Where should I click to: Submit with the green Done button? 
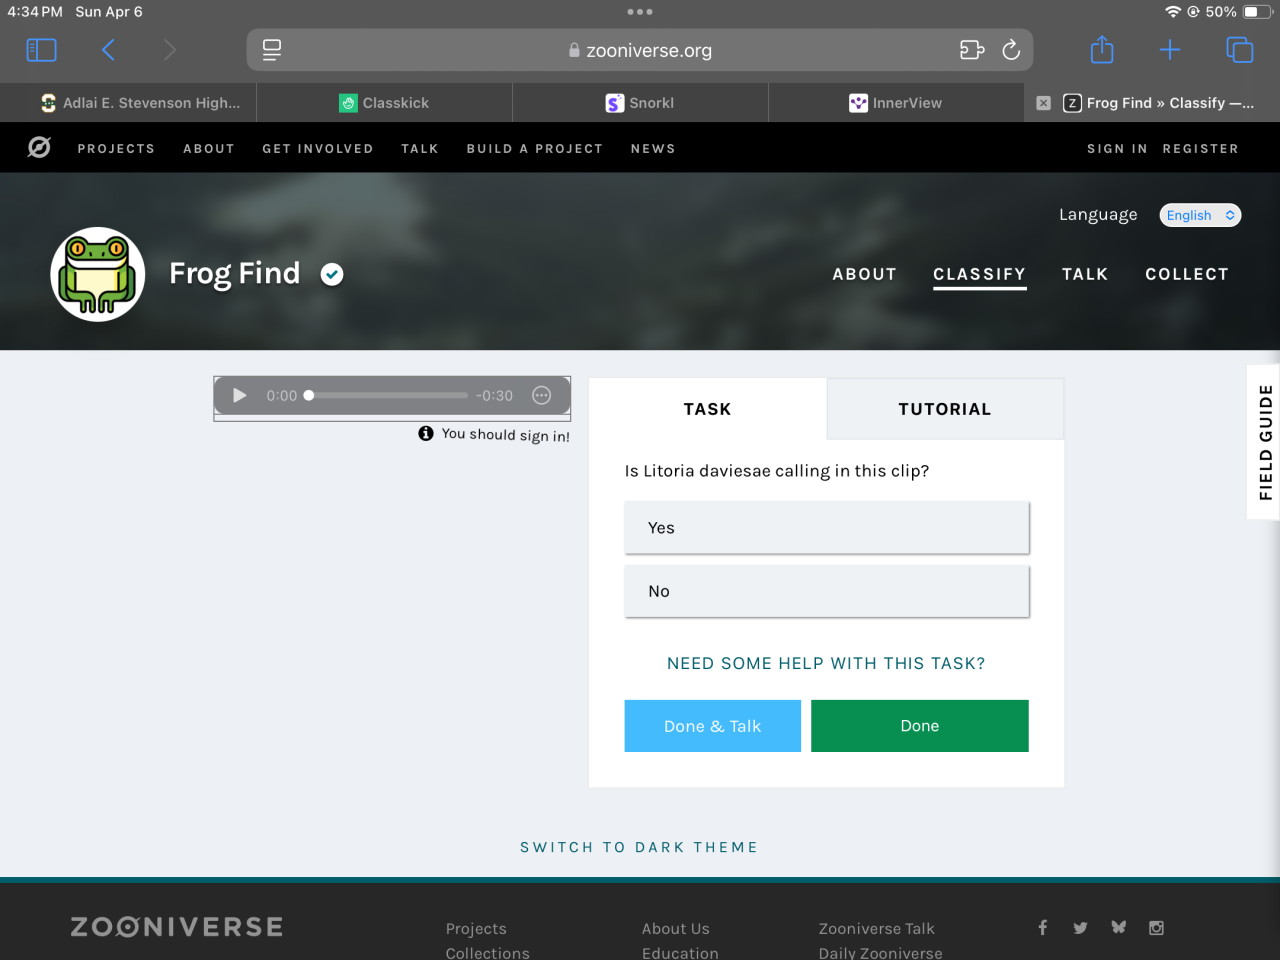click(920, 726)
